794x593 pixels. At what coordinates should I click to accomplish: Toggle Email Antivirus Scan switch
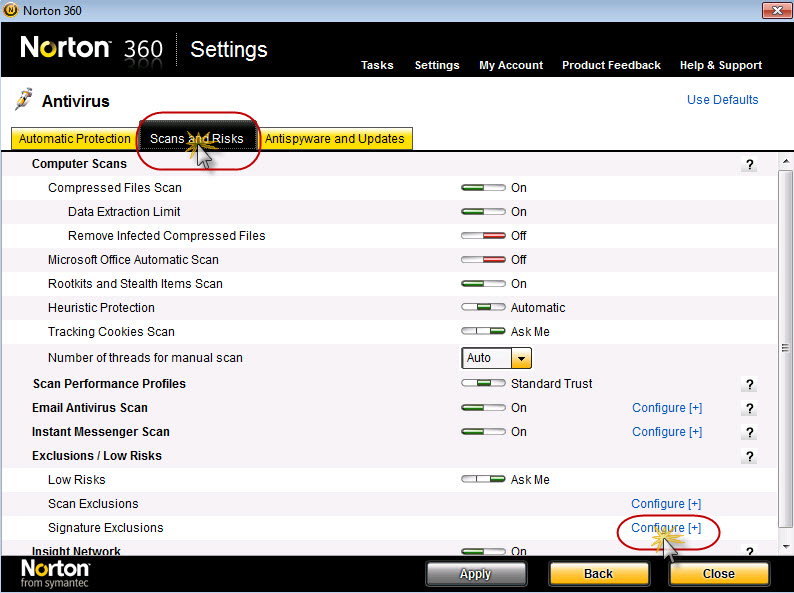[x=483, y=408]
